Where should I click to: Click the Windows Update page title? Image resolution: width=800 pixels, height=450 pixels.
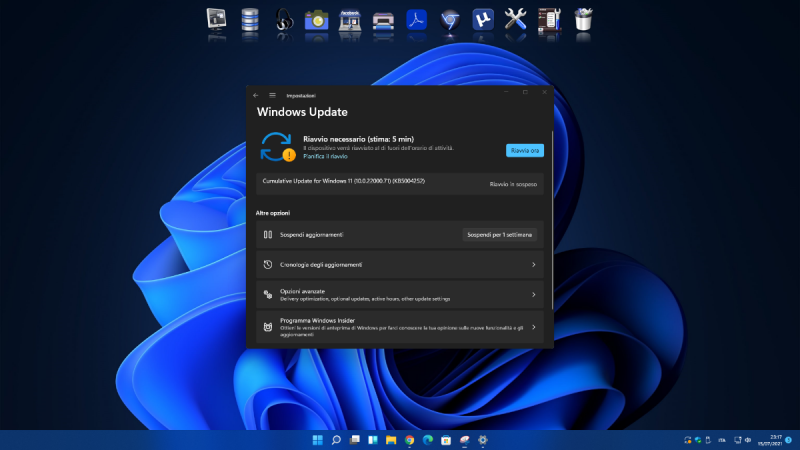[x=302, y=112]
